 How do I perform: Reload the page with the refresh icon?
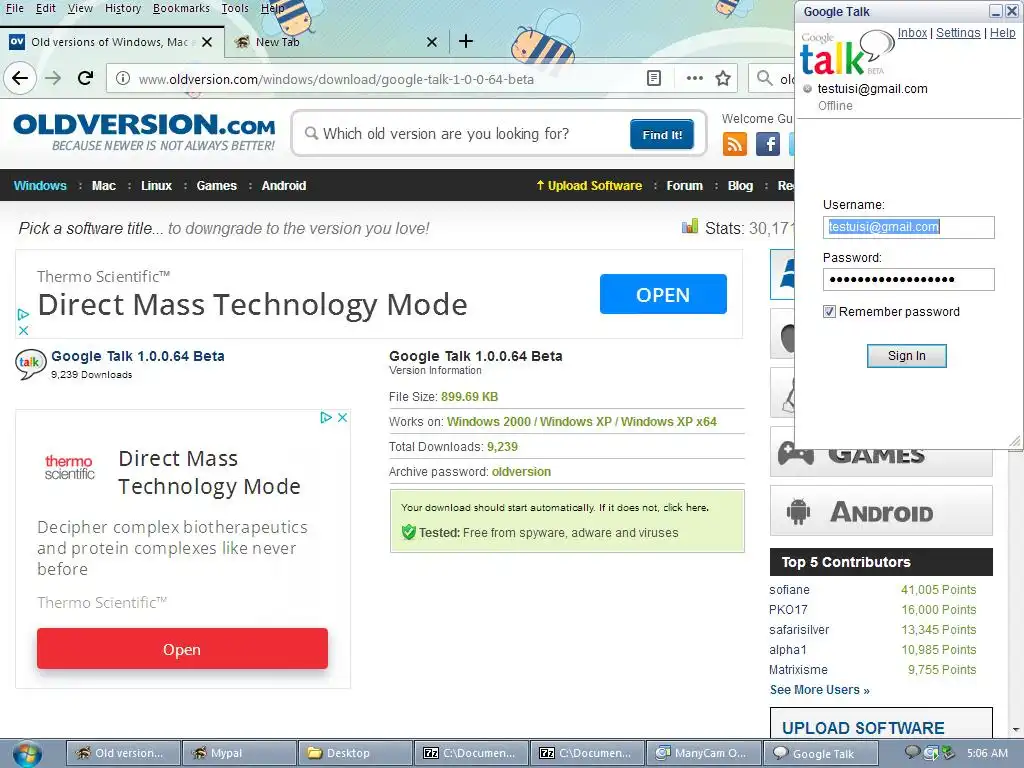[x=86, y=79]
